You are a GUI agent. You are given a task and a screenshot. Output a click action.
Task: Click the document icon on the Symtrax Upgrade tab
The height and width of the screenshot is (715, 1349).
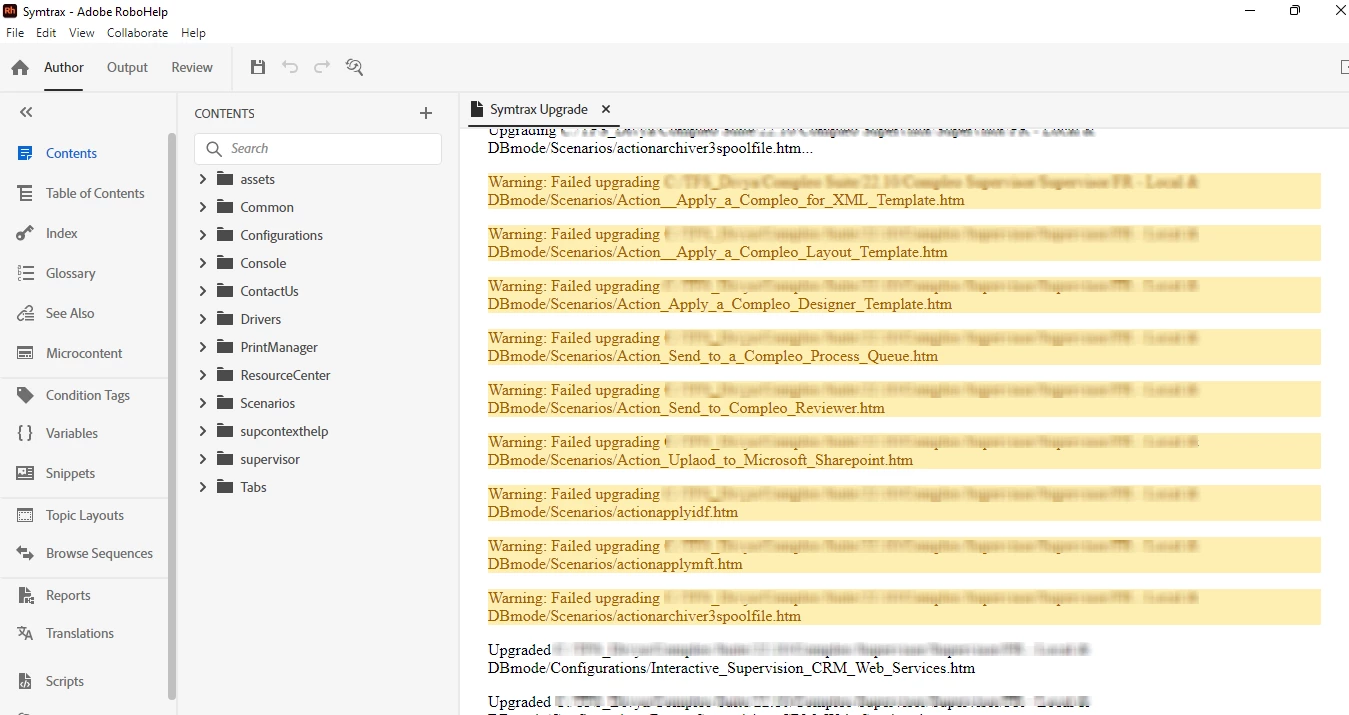click(477, 109)
